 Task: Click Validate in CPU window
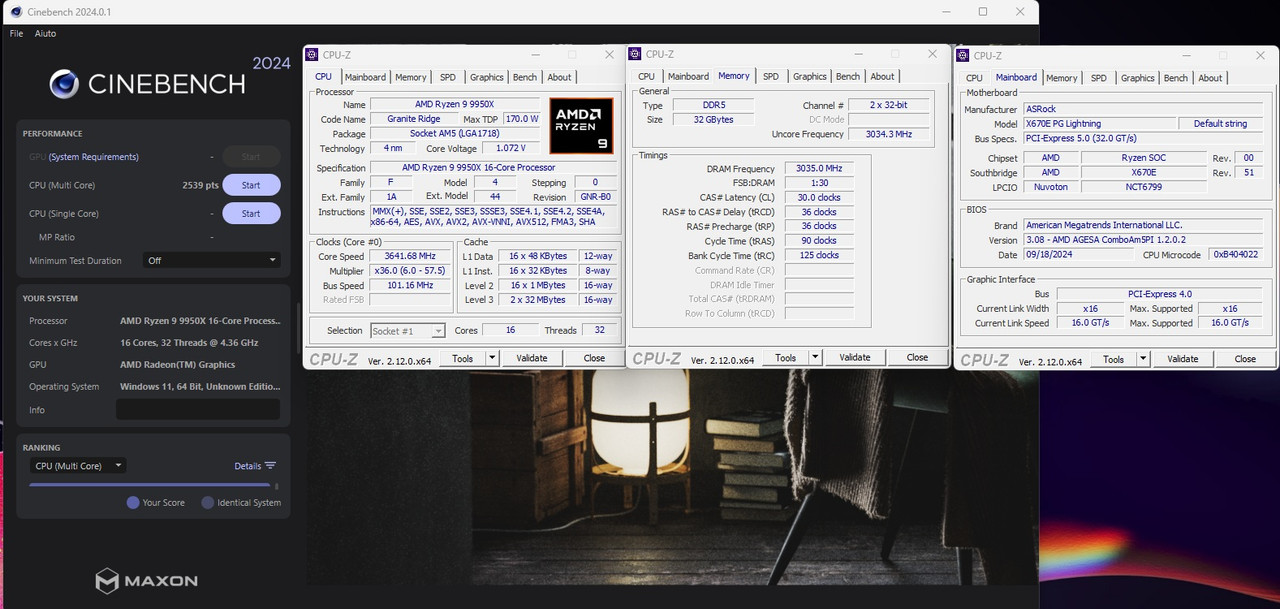tap(532, 358)
